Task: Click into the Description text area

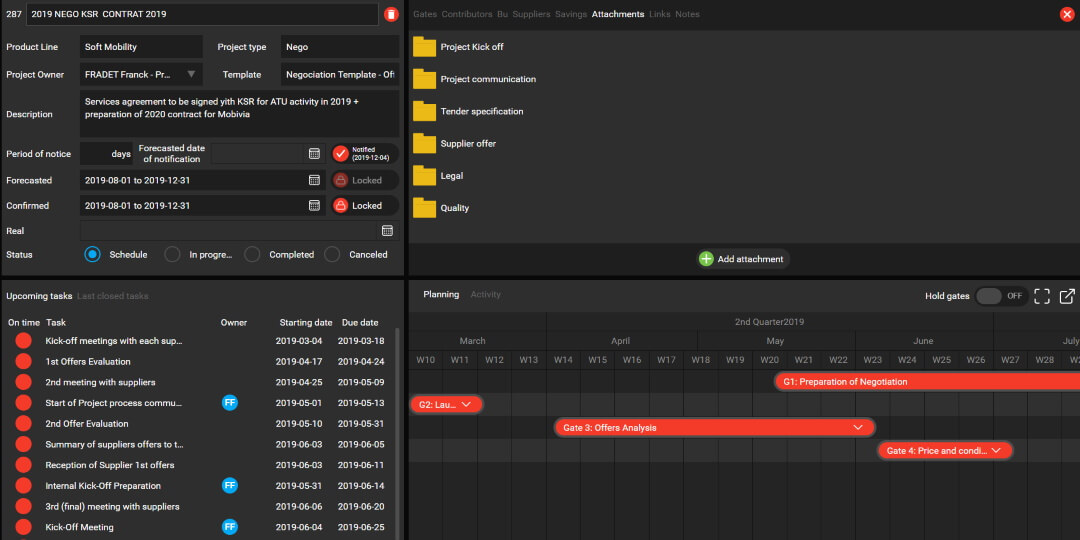Action: point(239,114)
